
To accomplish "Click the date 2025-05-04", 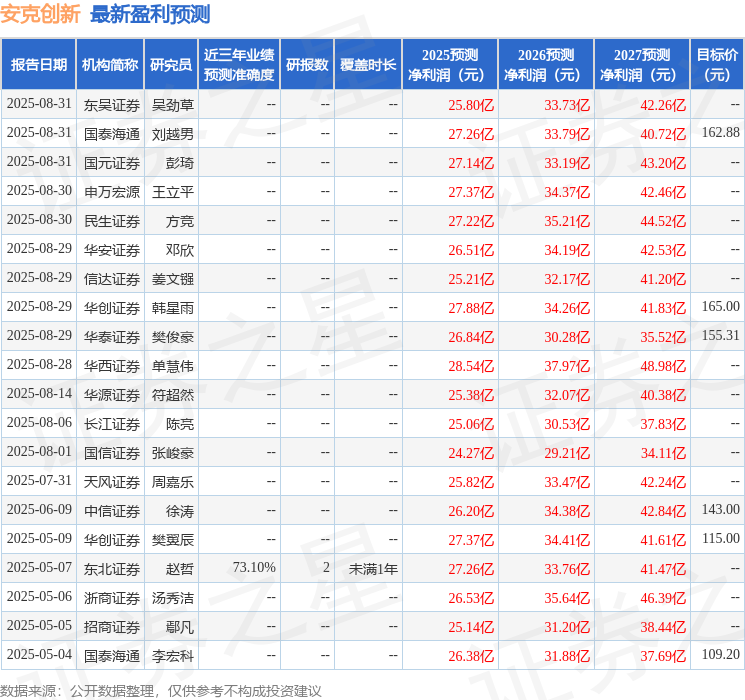I will click(39, 654).
